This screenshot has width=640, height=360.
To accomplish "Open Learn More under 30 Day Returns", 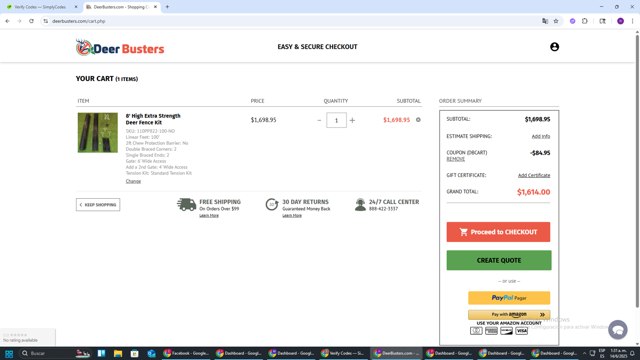I will point(292,216).
